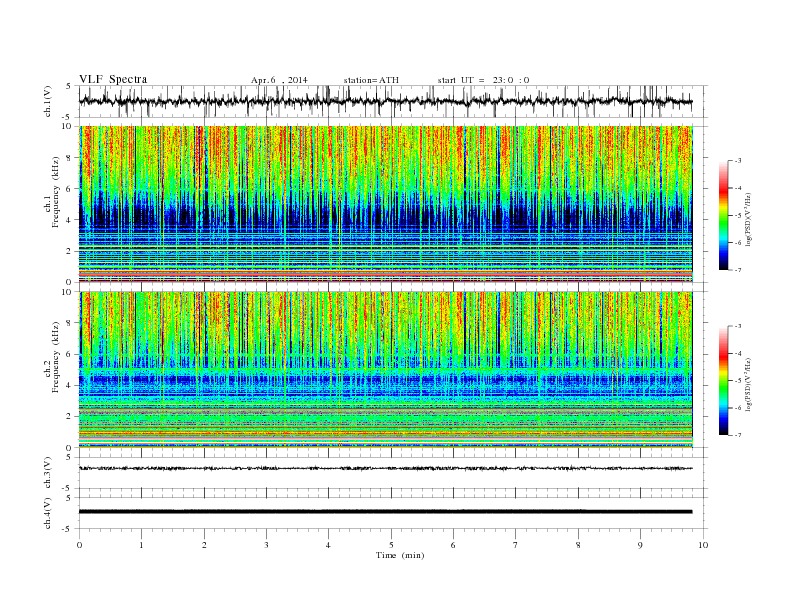Click the "-7" tick on ch.1 color bar
Viewport: 792px width, 612px height.
[x=737, y=270]
